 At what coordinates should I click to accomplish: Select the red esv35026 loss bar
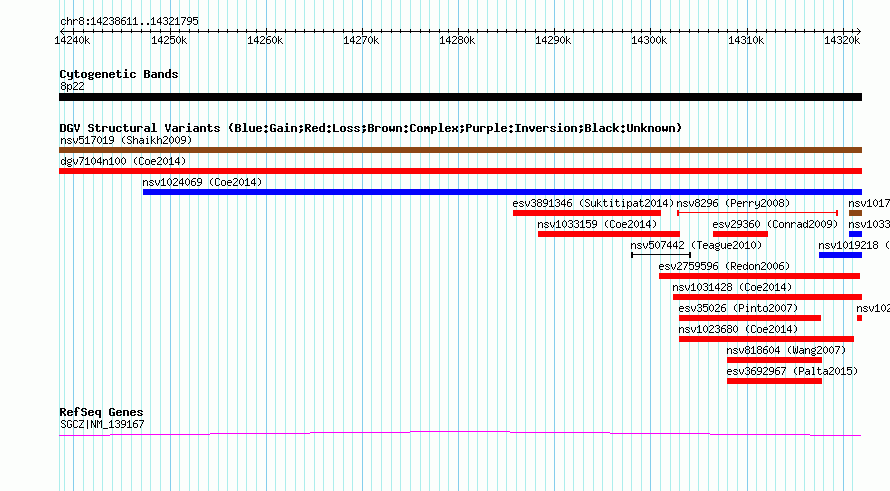click(750, 318)
